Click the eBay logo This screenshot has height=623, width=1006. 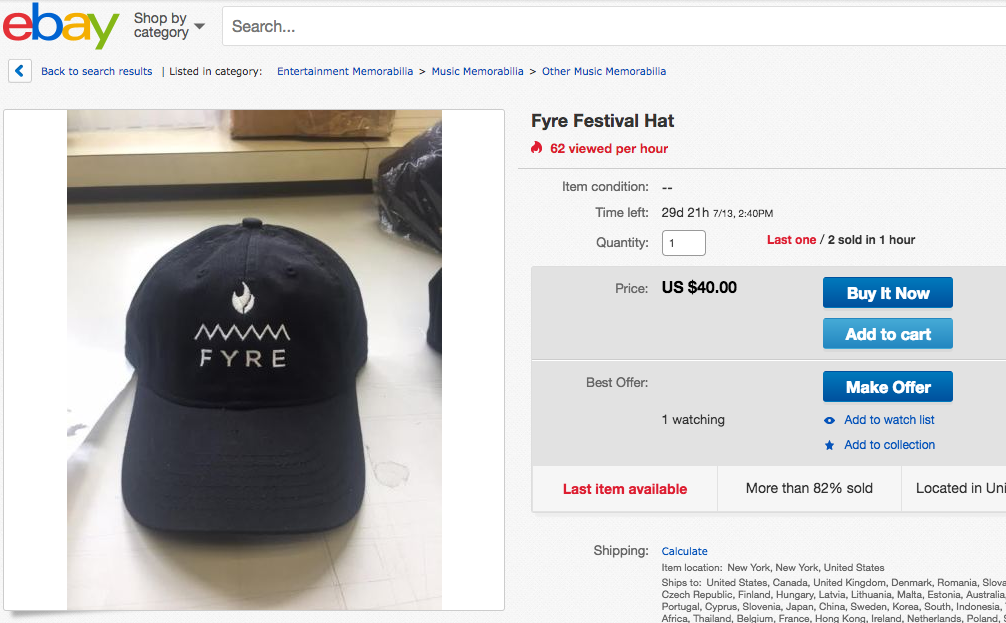click(61, 26)
